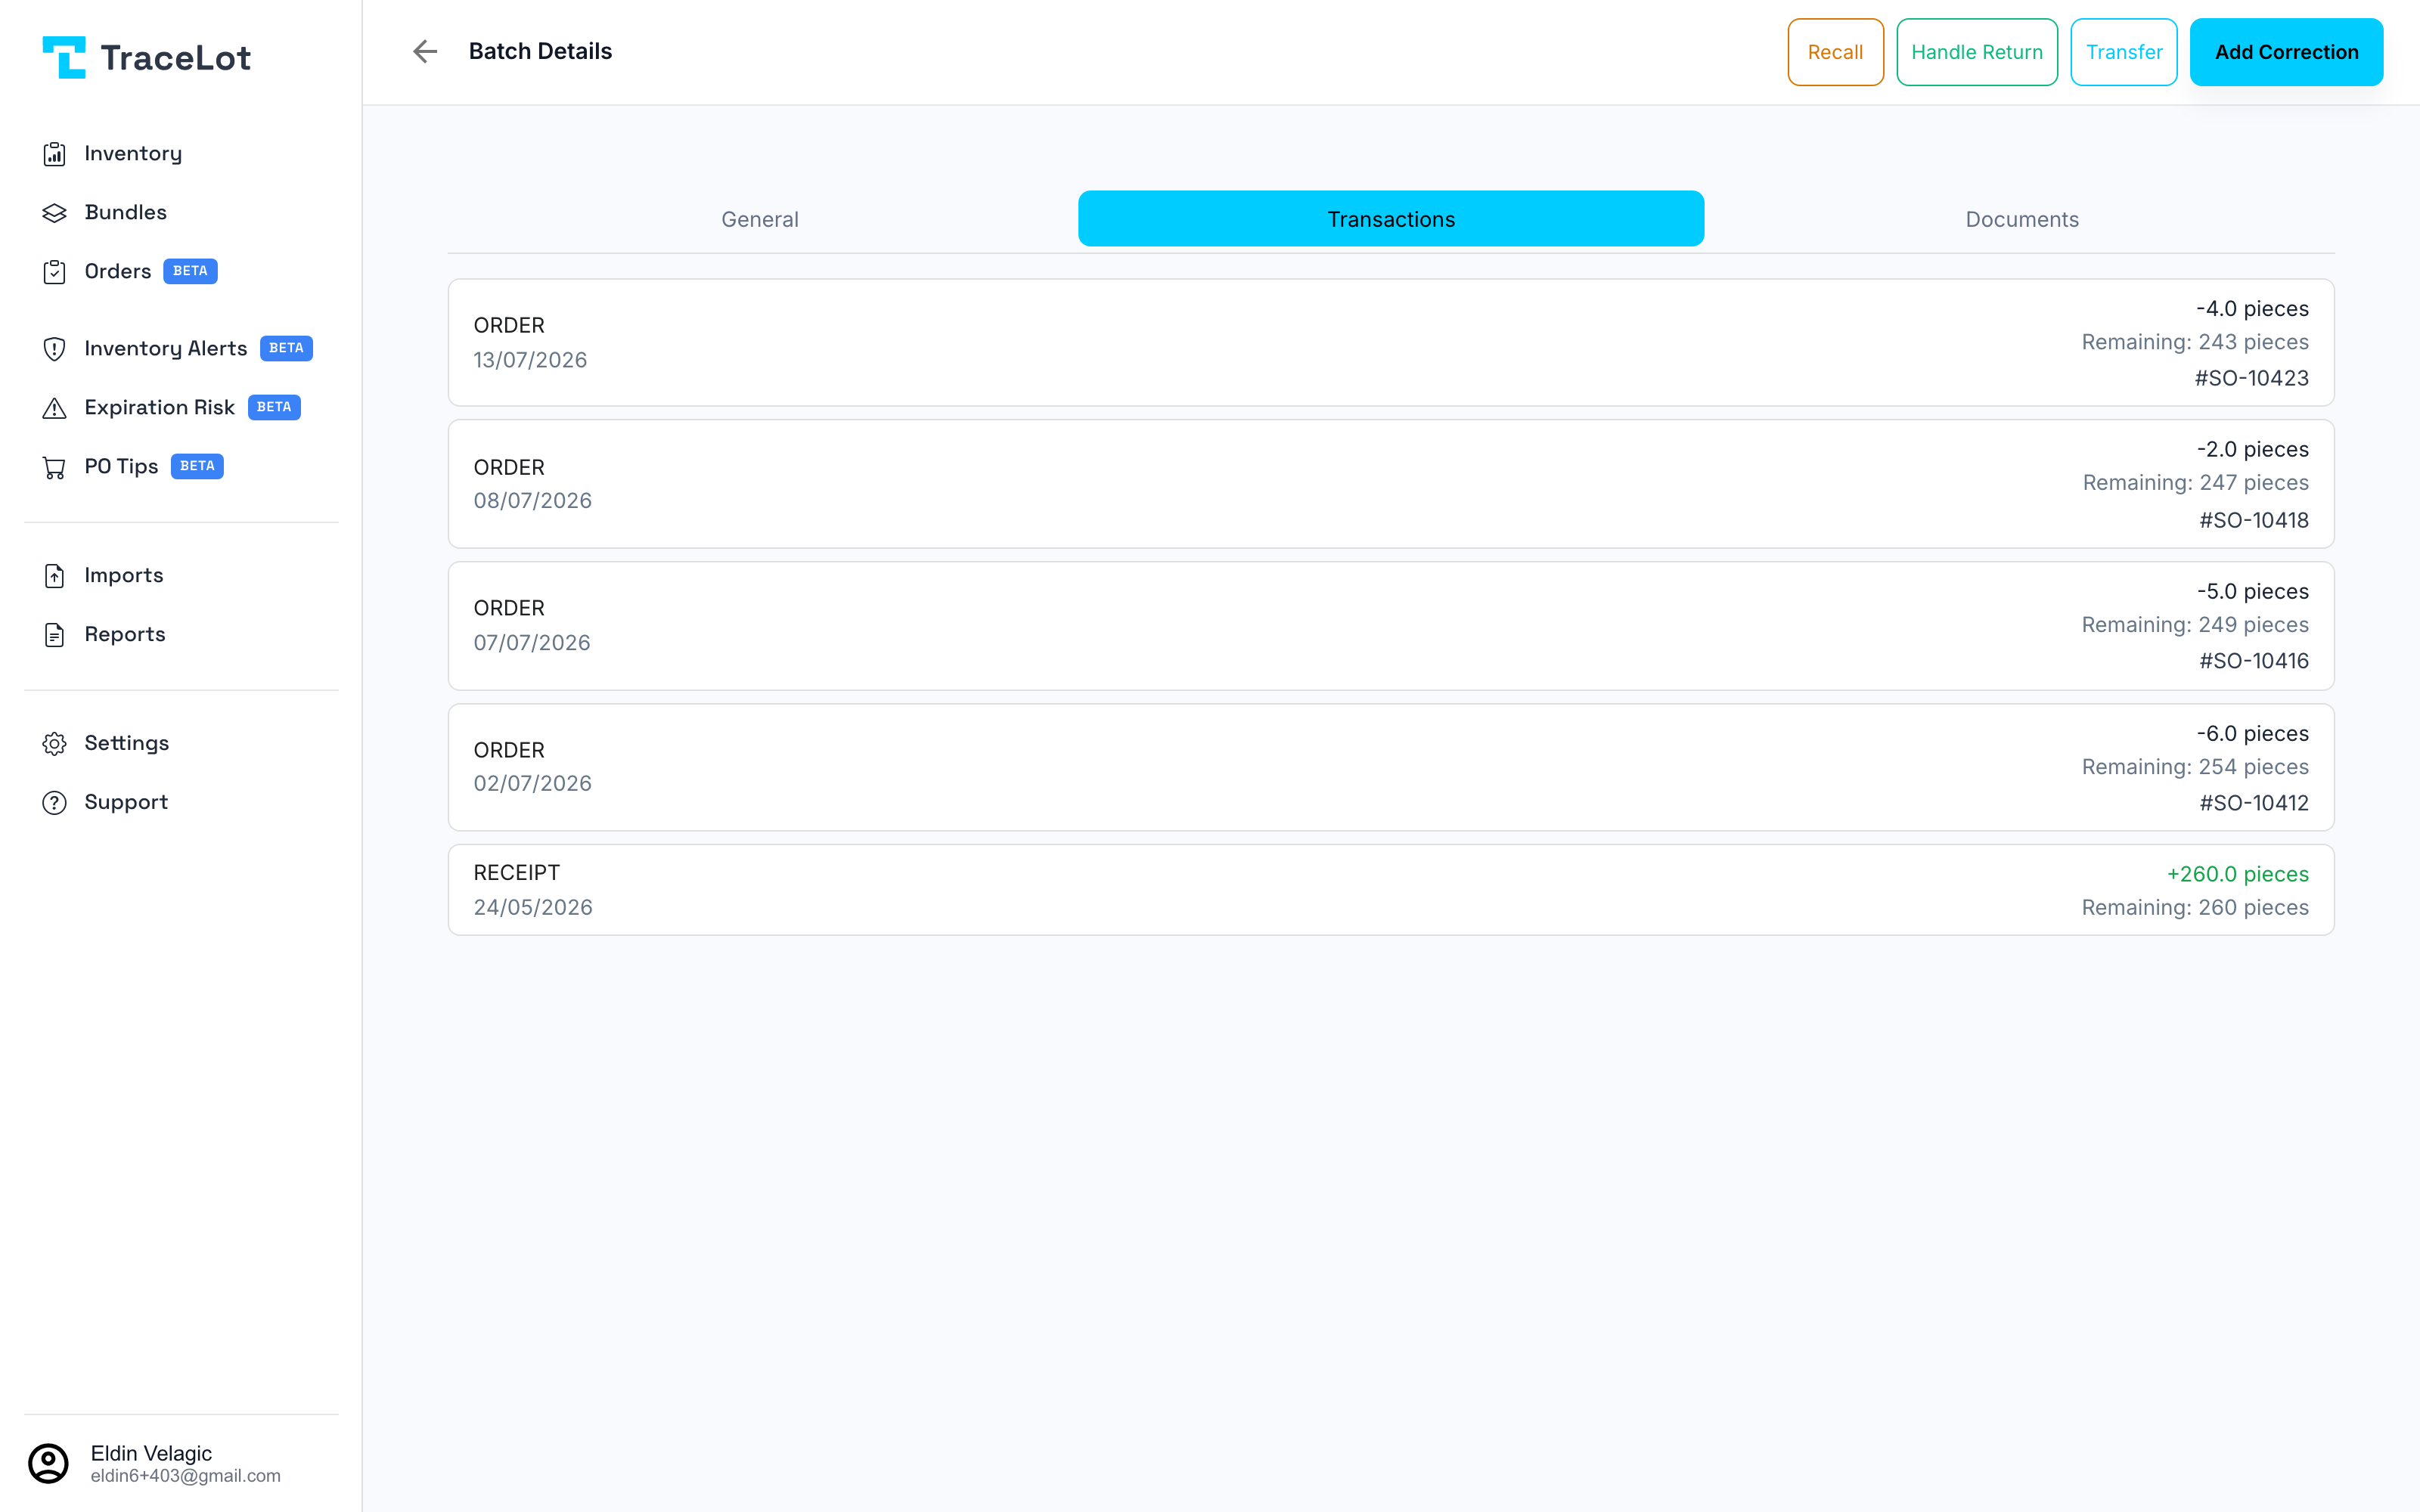
Task: Click order reference #SO-10418
Action: [x=2253, y=521]
